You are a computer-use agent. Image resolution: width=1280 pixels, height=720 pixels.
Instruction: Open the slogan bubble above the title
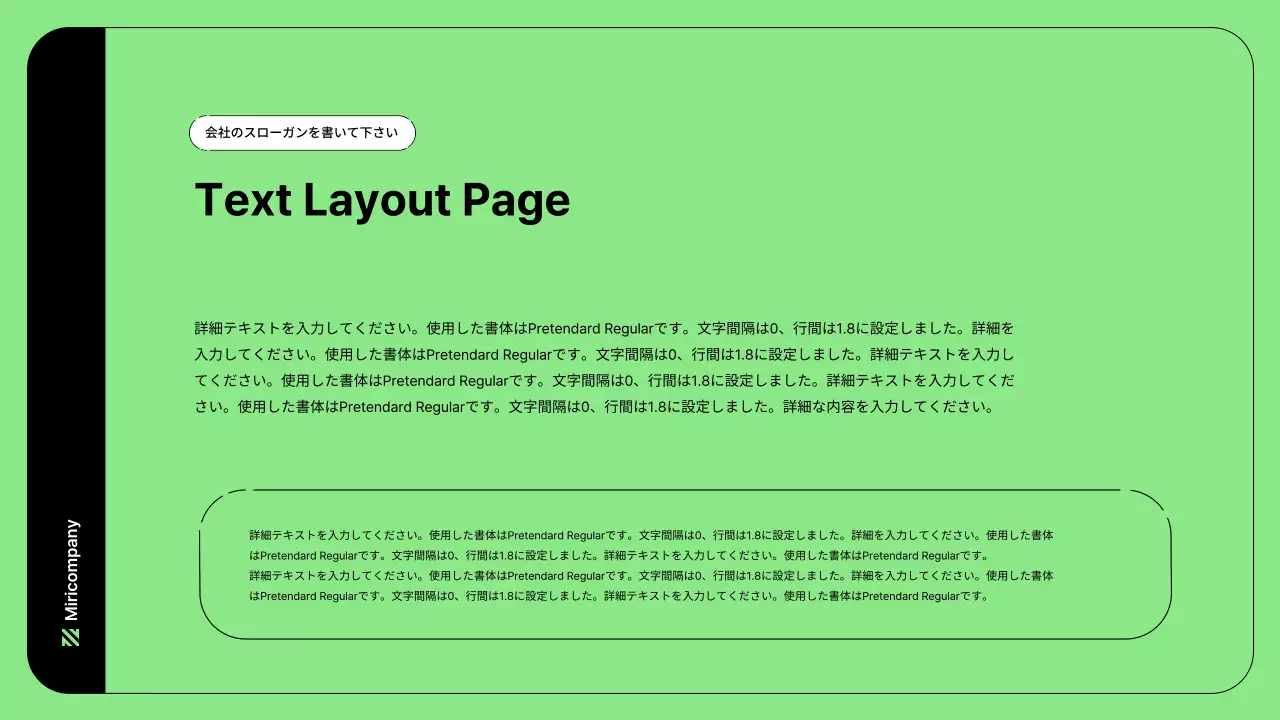tap(302, 132)
